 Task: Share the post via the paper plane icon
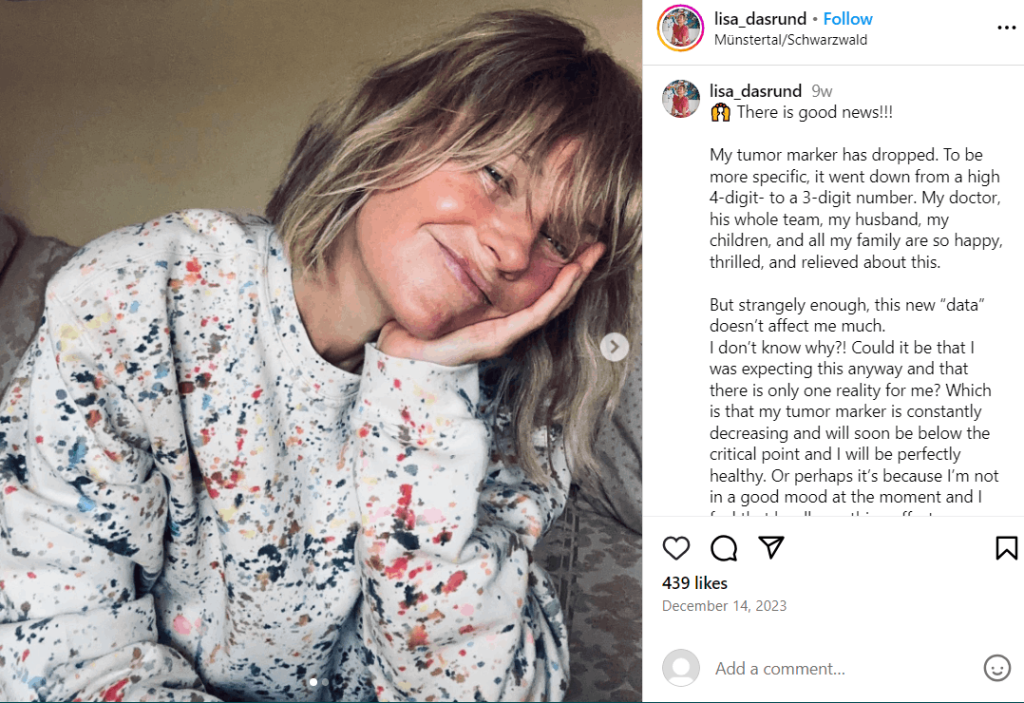tap(771, 548)
